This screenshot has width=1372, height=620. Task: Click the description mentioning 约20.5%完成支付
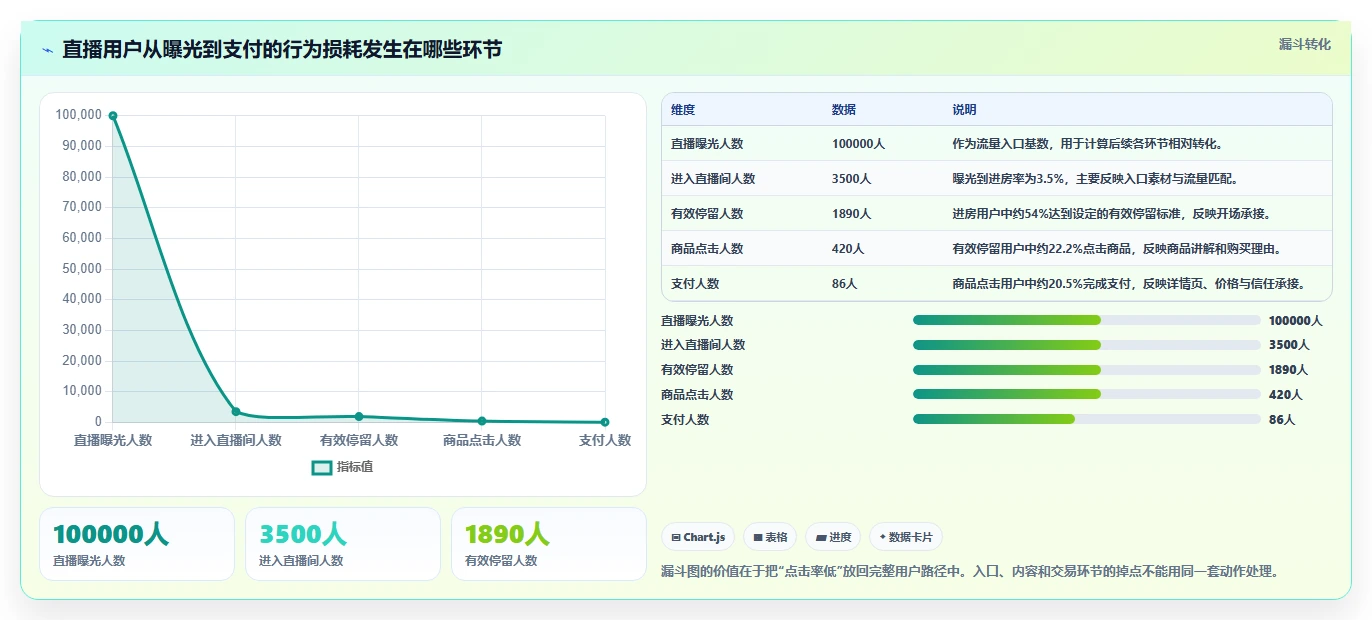tap(1128, 284)
